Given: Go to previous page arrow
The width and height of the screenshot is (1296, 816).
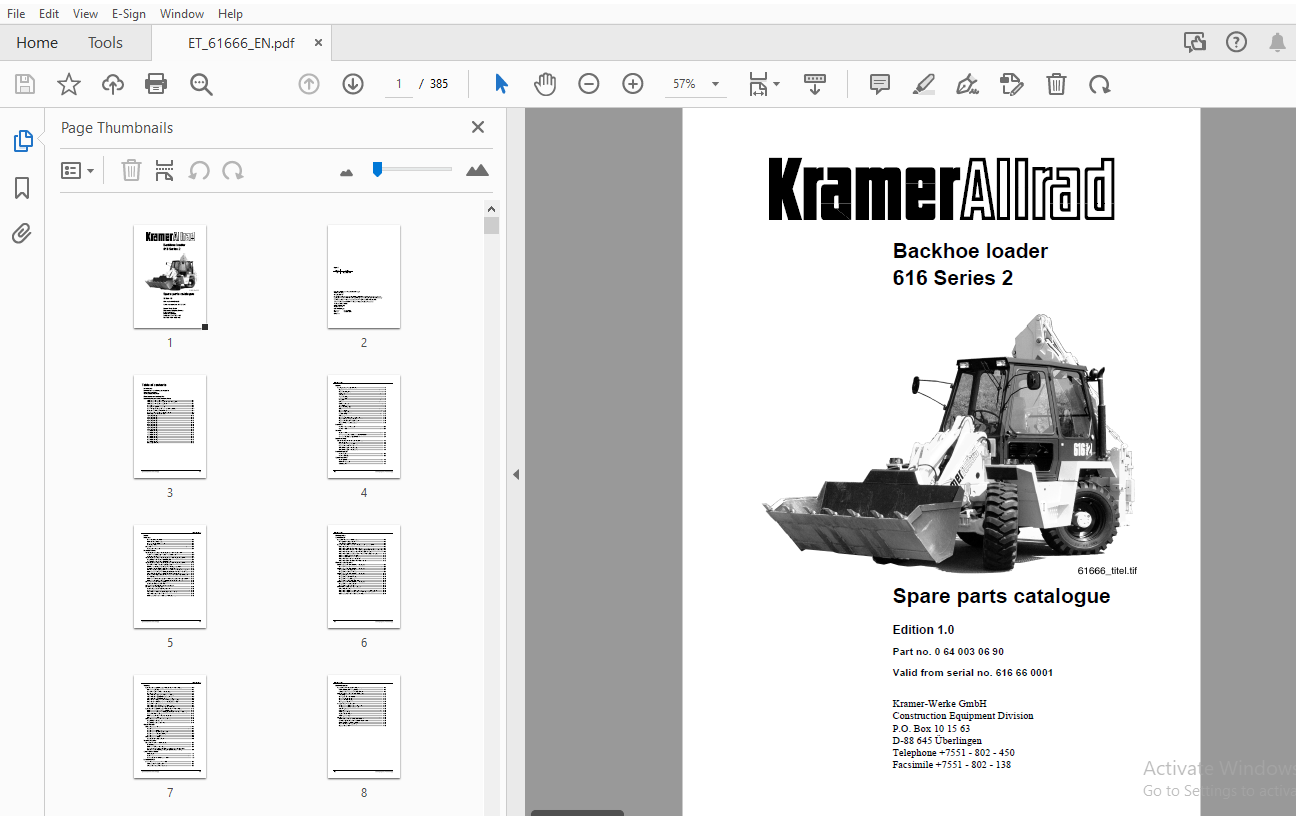Looking at the screenshot, I should pos(309,84).
